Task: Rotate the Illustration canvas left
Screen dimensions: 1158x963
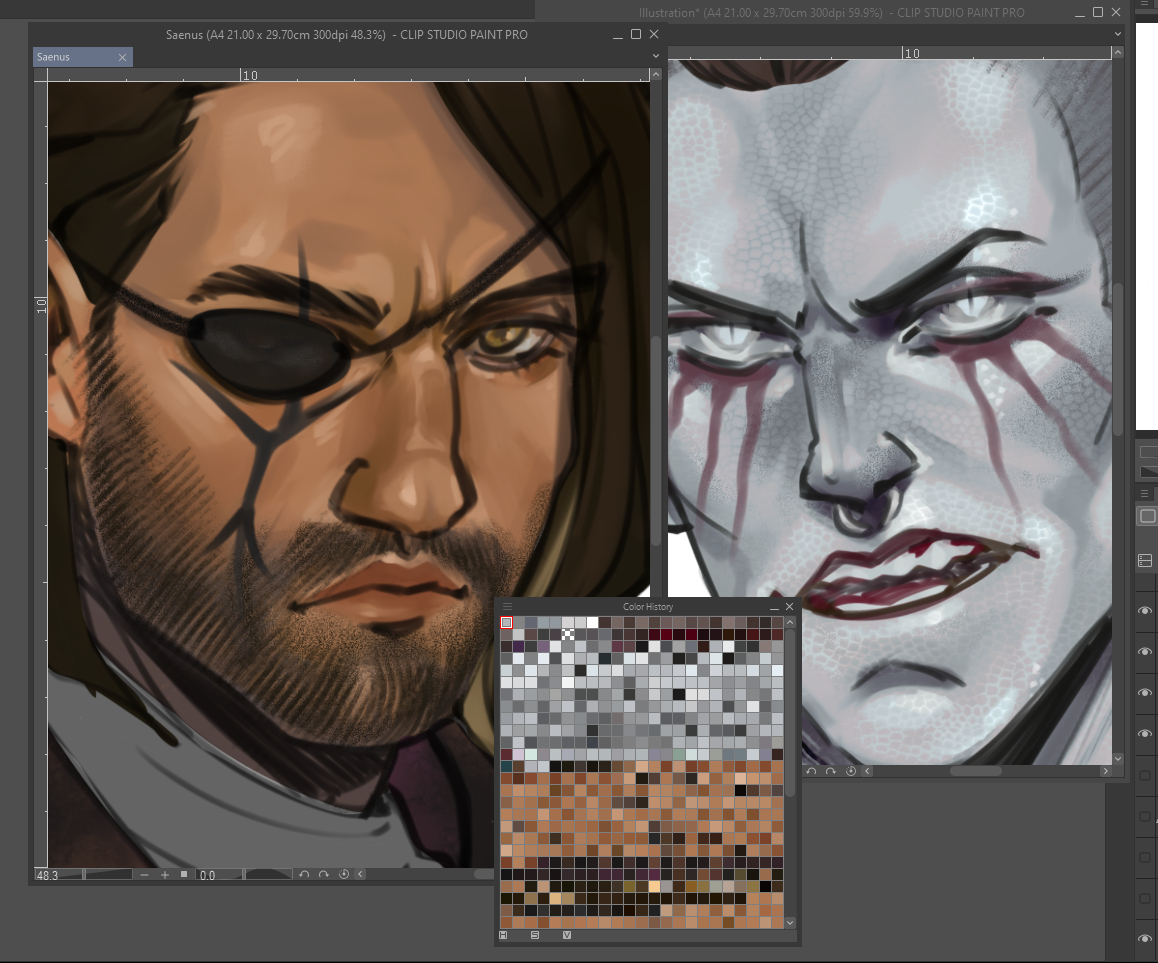Action: 811,771
